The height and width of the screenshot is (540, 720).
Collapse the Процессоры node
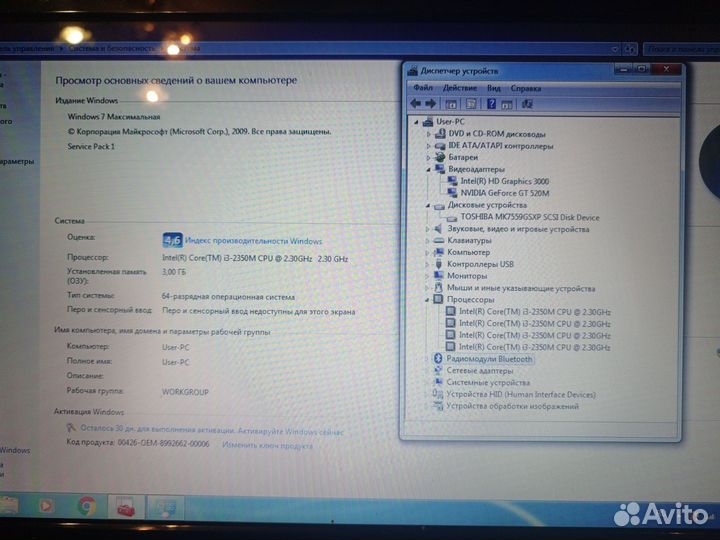click(x=427, y=300)
